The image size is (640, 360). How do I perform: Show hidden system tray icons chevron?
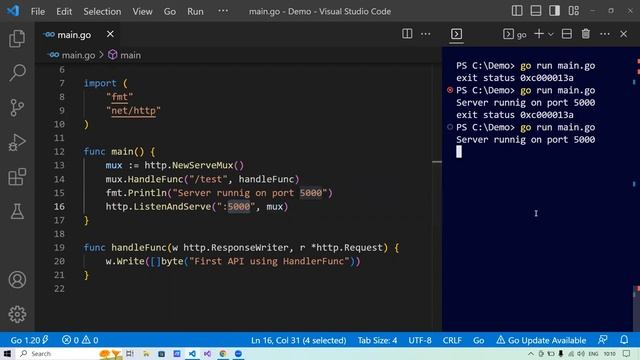coord(530,353)
